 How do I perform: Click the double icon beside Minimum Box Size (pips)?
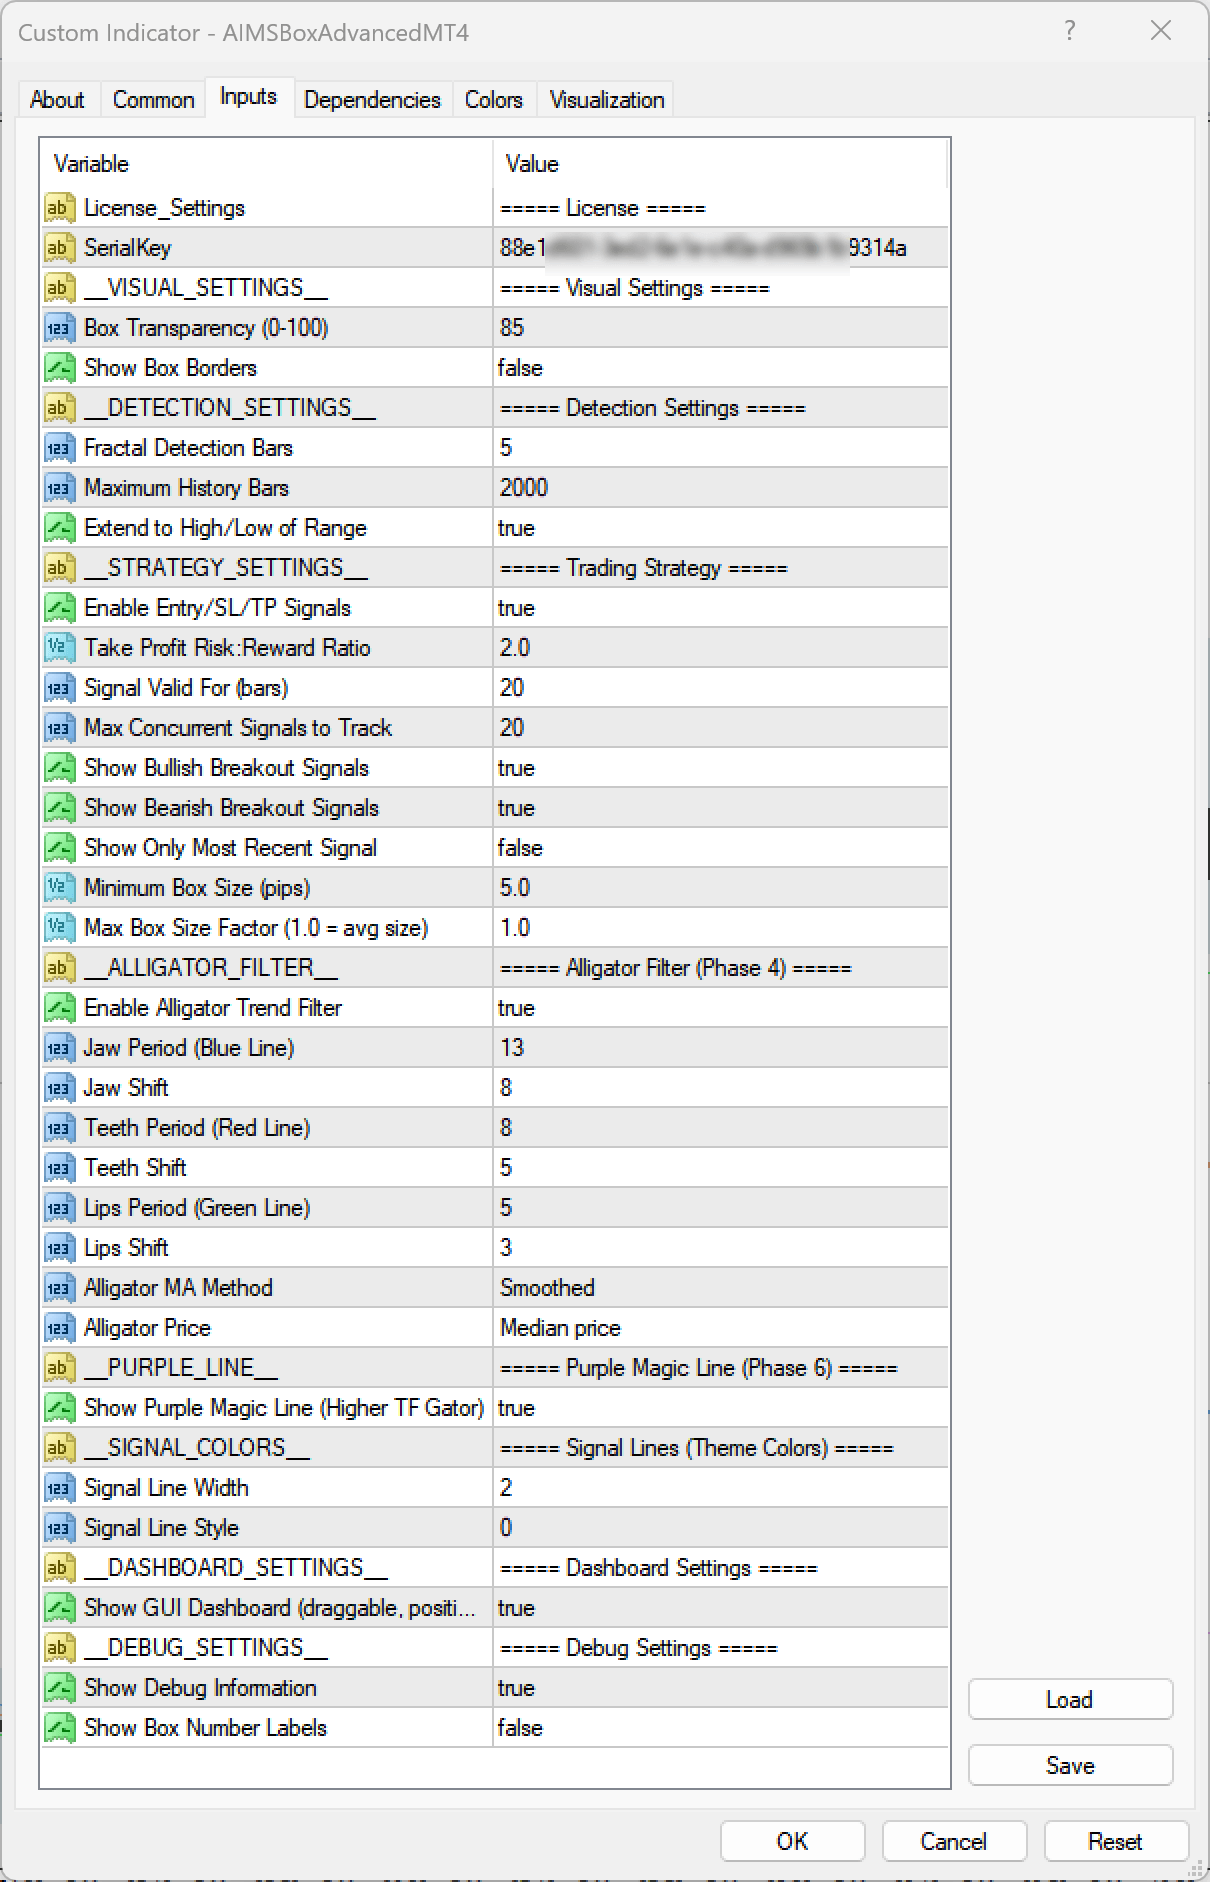60,888
